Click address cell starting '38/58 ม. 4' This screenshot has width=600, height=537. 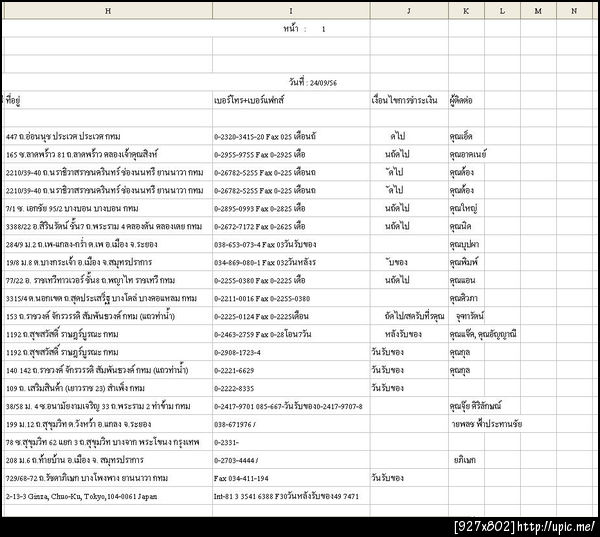pyautogui.click(x=108, y=406)
